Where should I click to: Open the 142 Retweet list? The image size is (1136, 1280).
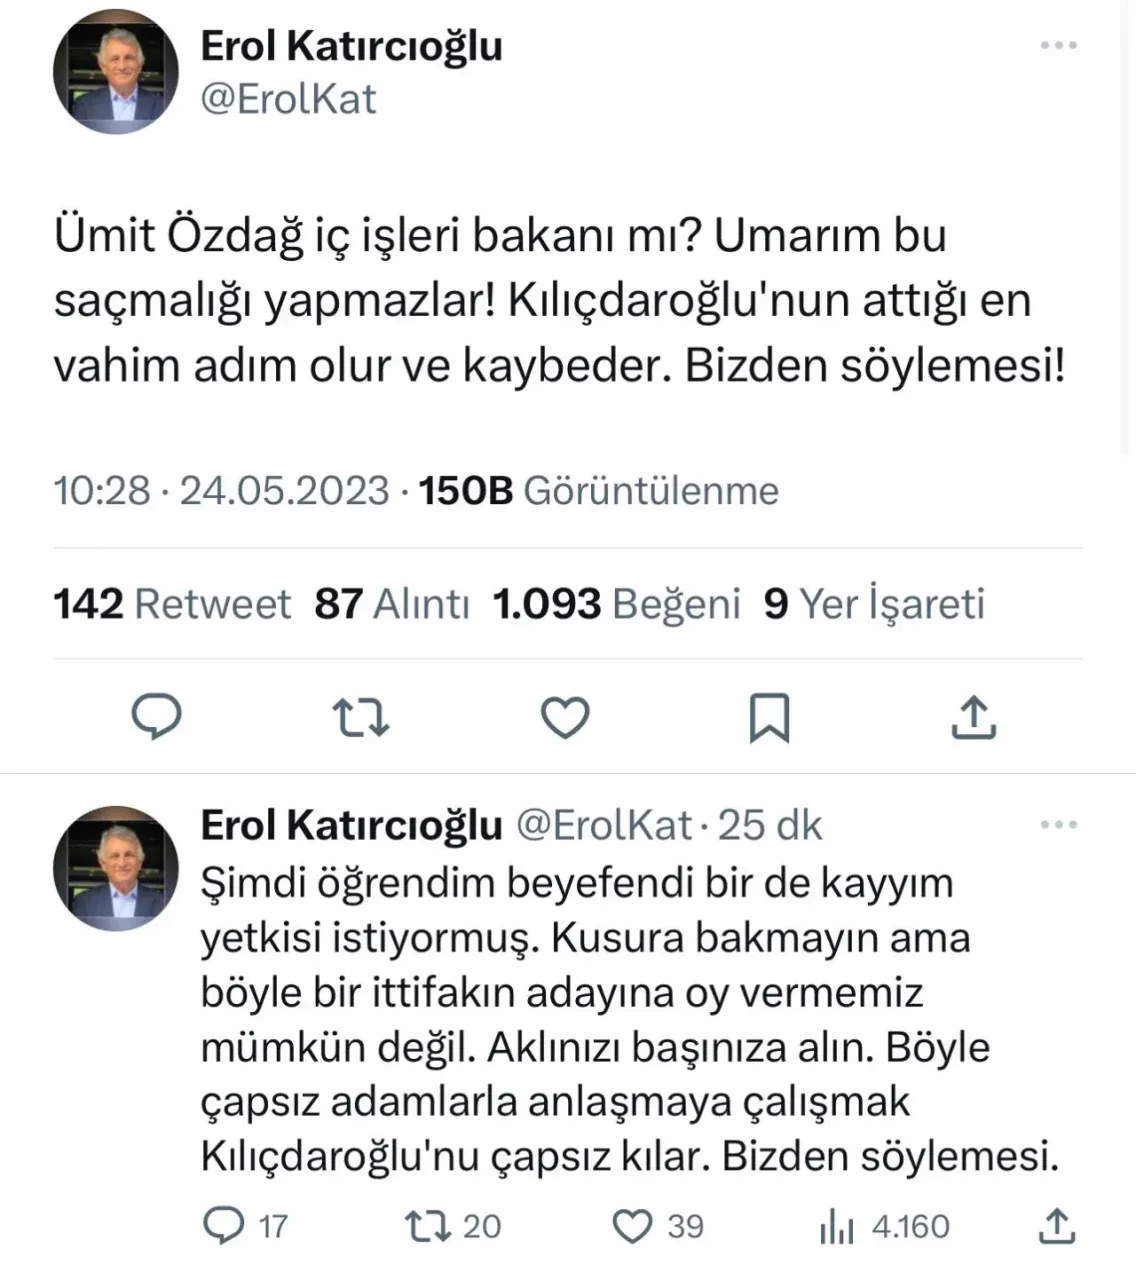171,604
